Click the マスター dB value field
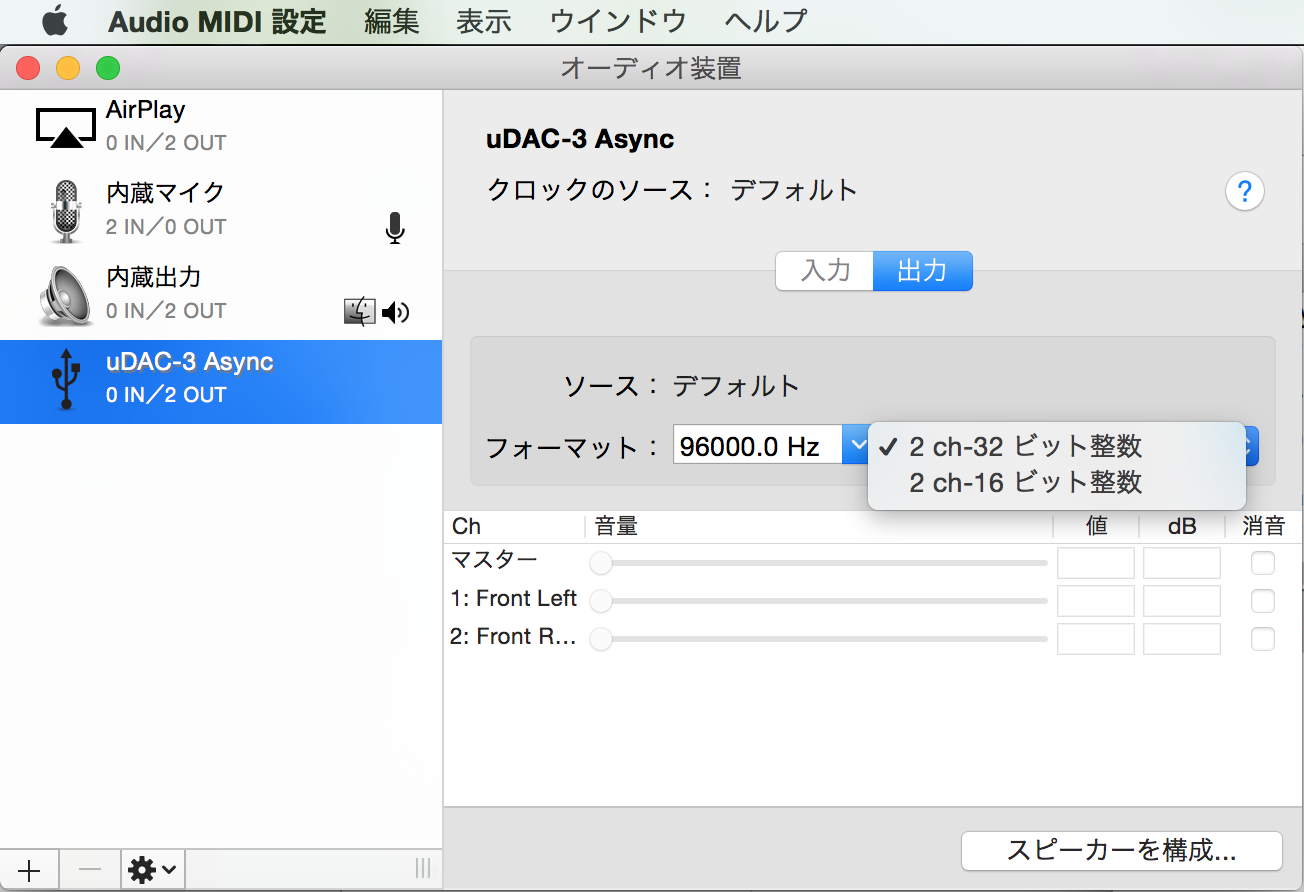This screenshot has width=1304, height=892. (x=1181, y=563)
